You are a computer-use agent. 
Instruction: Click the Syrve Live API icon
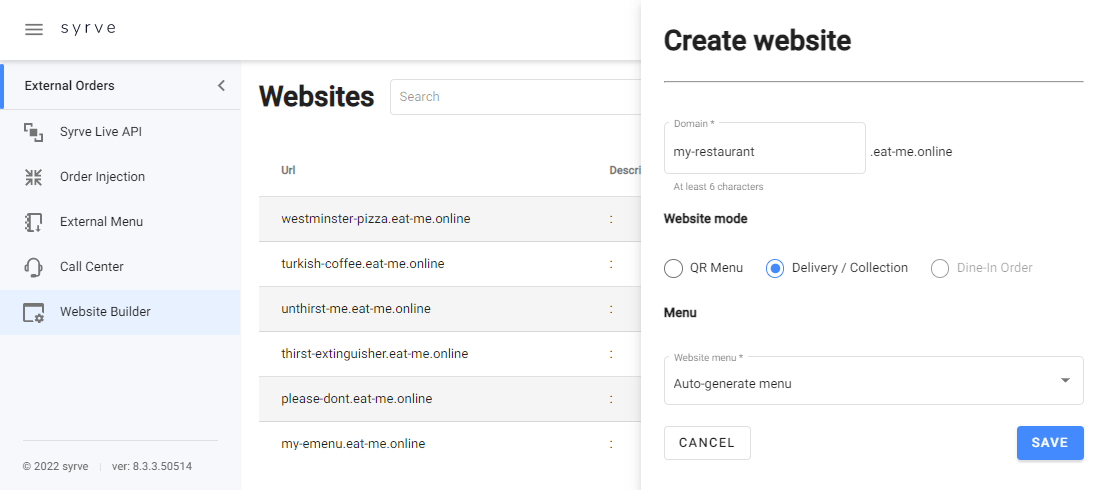coord(34,132)
